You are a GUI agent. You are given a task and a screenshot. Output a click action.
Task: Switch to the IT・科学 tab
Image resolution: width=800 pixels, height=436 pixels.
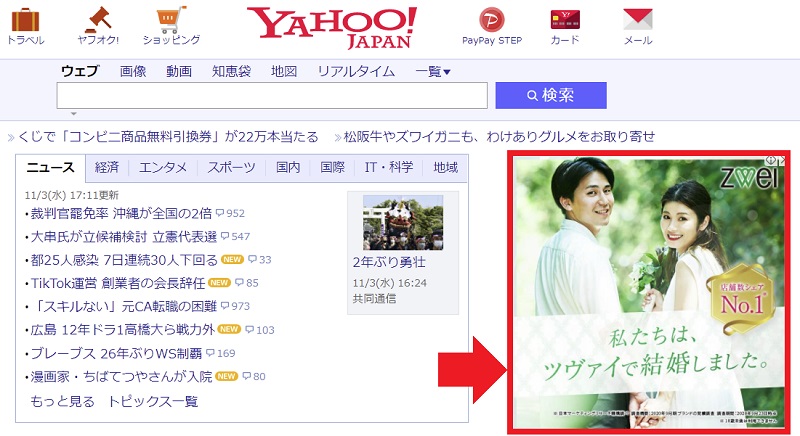(389, 167)
